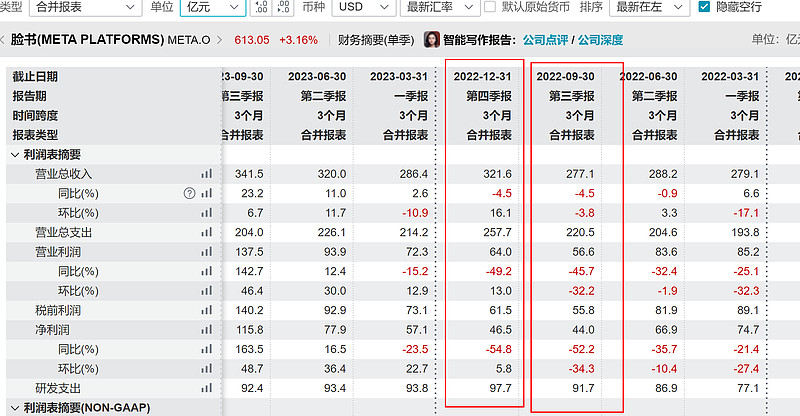Collapse the 利润表摘要(NON-GAAP) section
This screenshot has height=416, width=800.
click(15, 408)
